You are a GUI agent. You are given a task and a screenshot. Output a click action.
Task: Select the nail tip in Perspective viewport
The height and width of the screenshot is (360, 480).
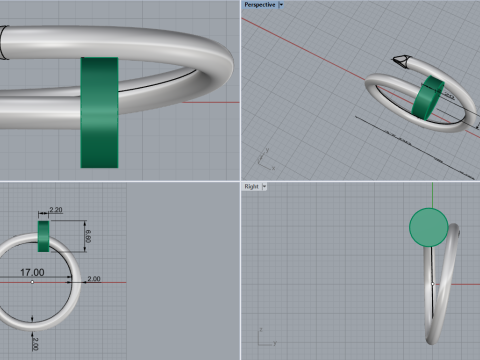[400, 61]
